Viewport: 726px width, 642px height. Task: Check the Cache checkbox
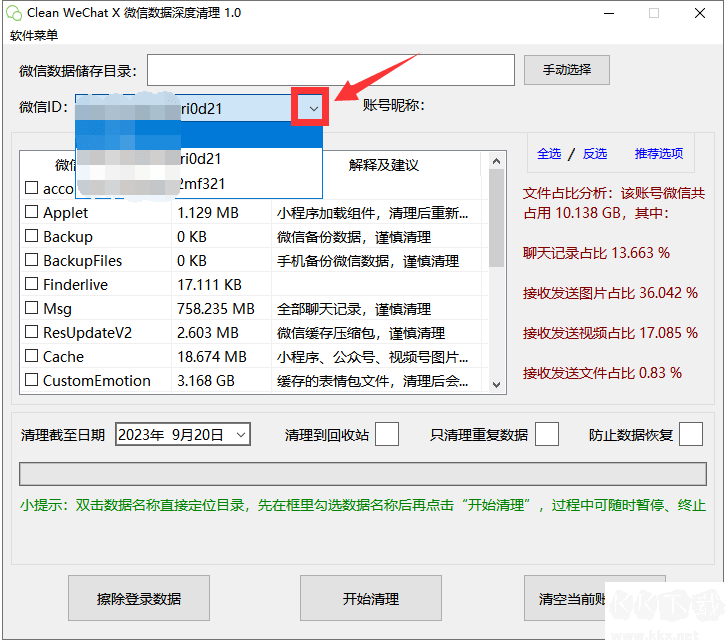[x=31, y=355]
